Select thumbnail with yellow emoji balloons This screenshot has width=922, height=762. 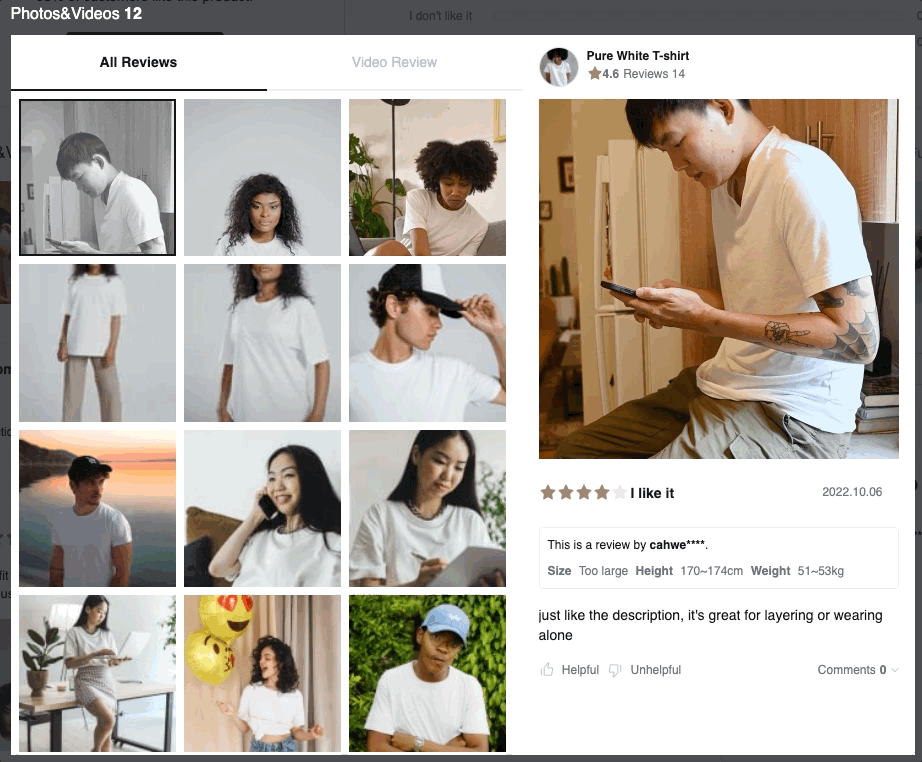[x=262, y=673]
